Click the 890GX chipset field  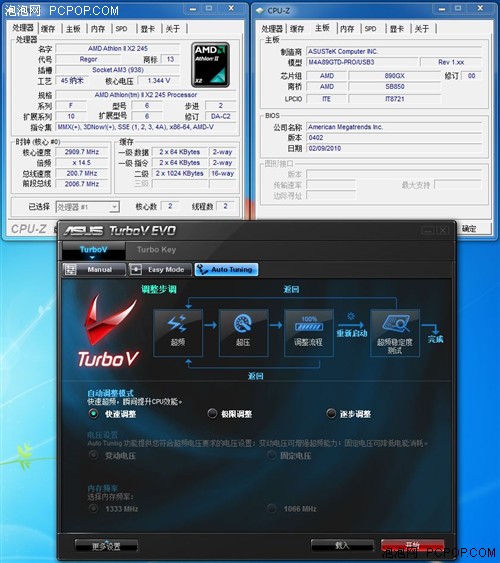(394, 76)
